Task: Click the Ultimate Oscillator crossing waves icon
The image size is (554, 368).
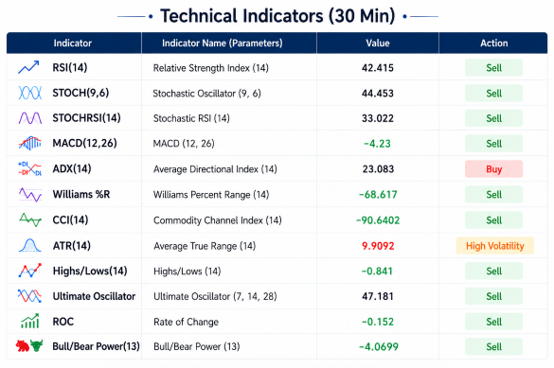Action: click(x=30, y=296)
